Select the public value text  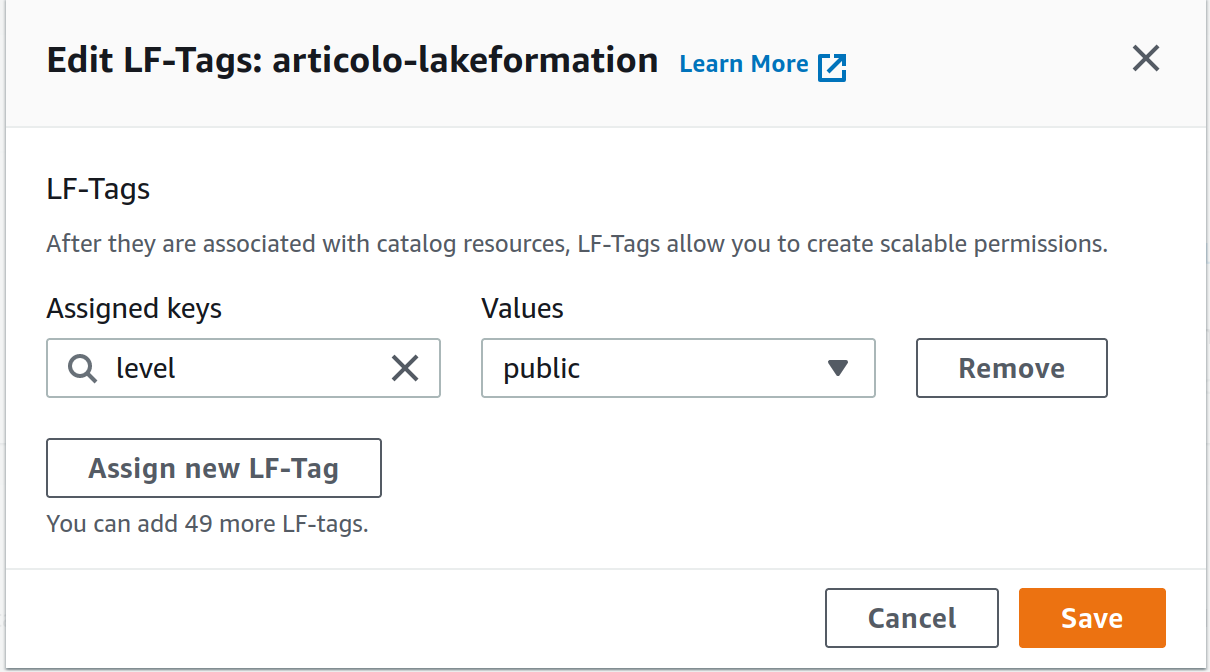tap(542, 369)
